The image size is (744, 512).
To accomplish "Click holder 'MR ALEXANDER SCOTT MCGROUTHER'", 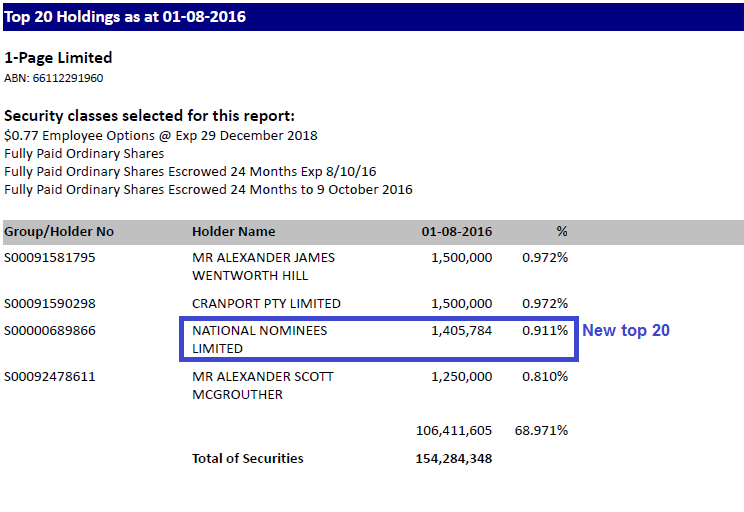I will point(263,386).
